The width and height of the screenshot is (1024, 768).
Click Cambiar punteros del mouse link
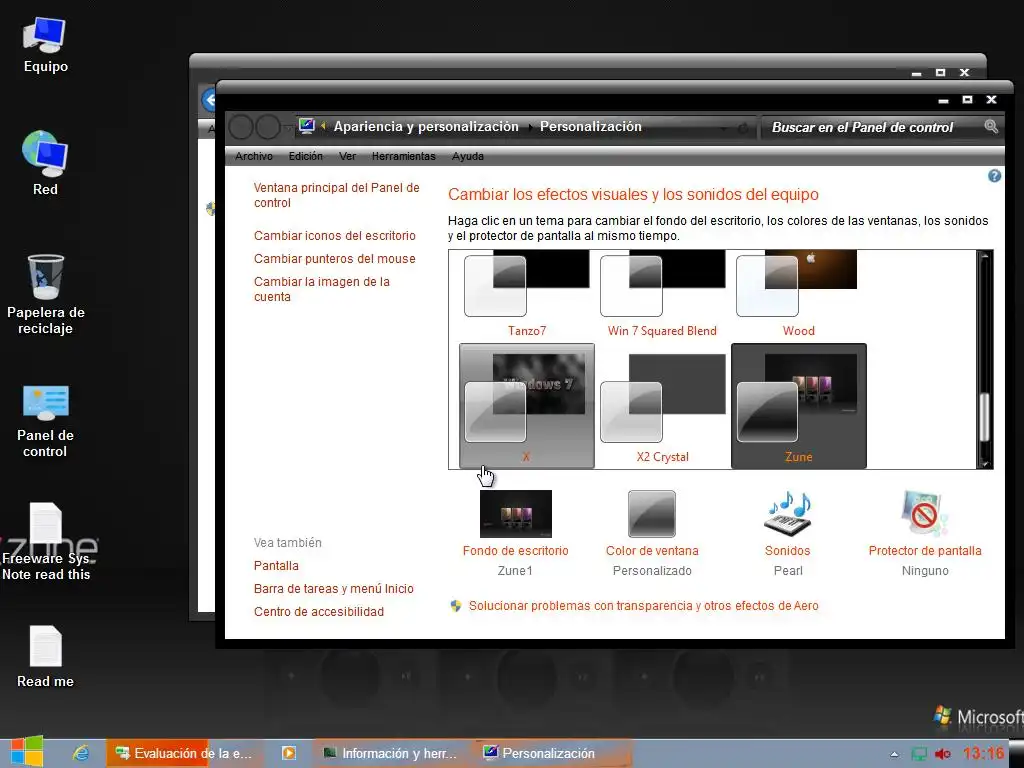(x=334, y=259)
